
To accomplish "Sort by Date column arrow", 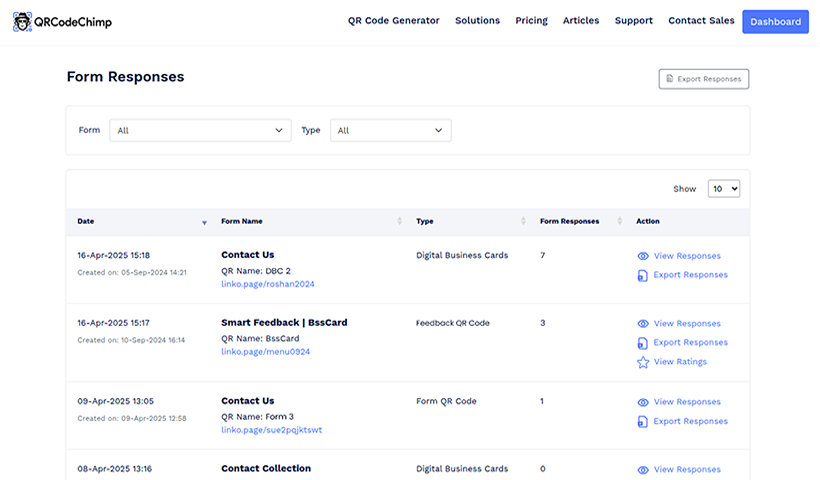I will 204,222.
